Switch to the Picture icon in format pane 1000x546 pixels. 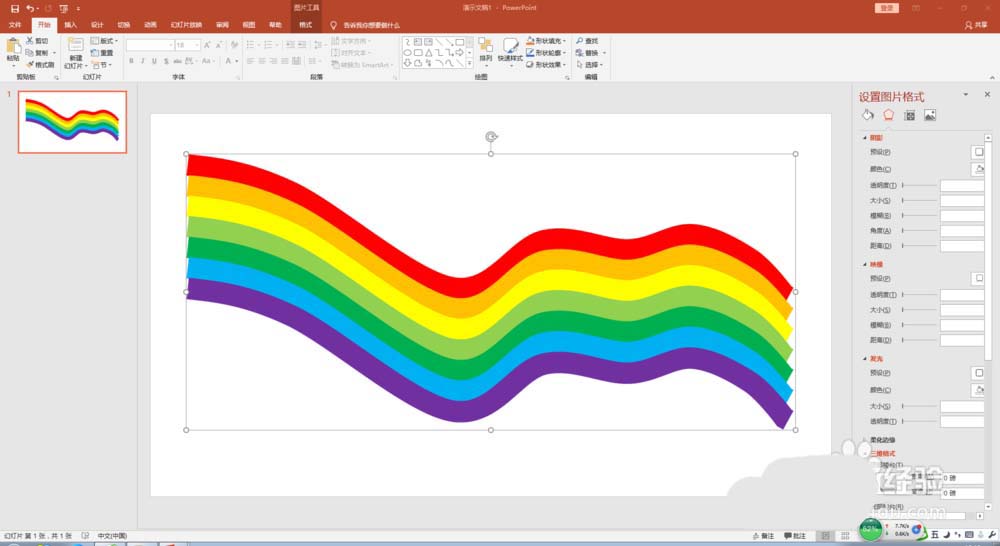(x=930, y=116)
